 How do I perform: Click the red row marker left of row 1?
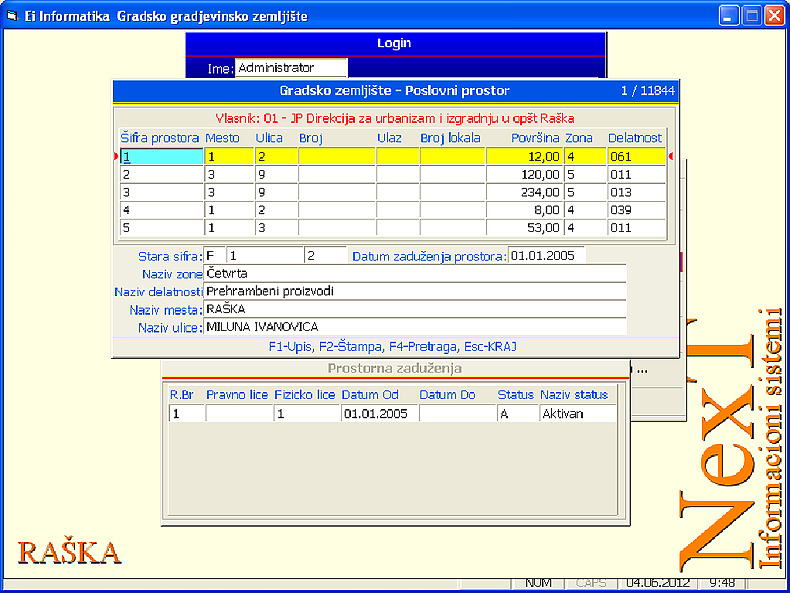(x=117, y=156)
